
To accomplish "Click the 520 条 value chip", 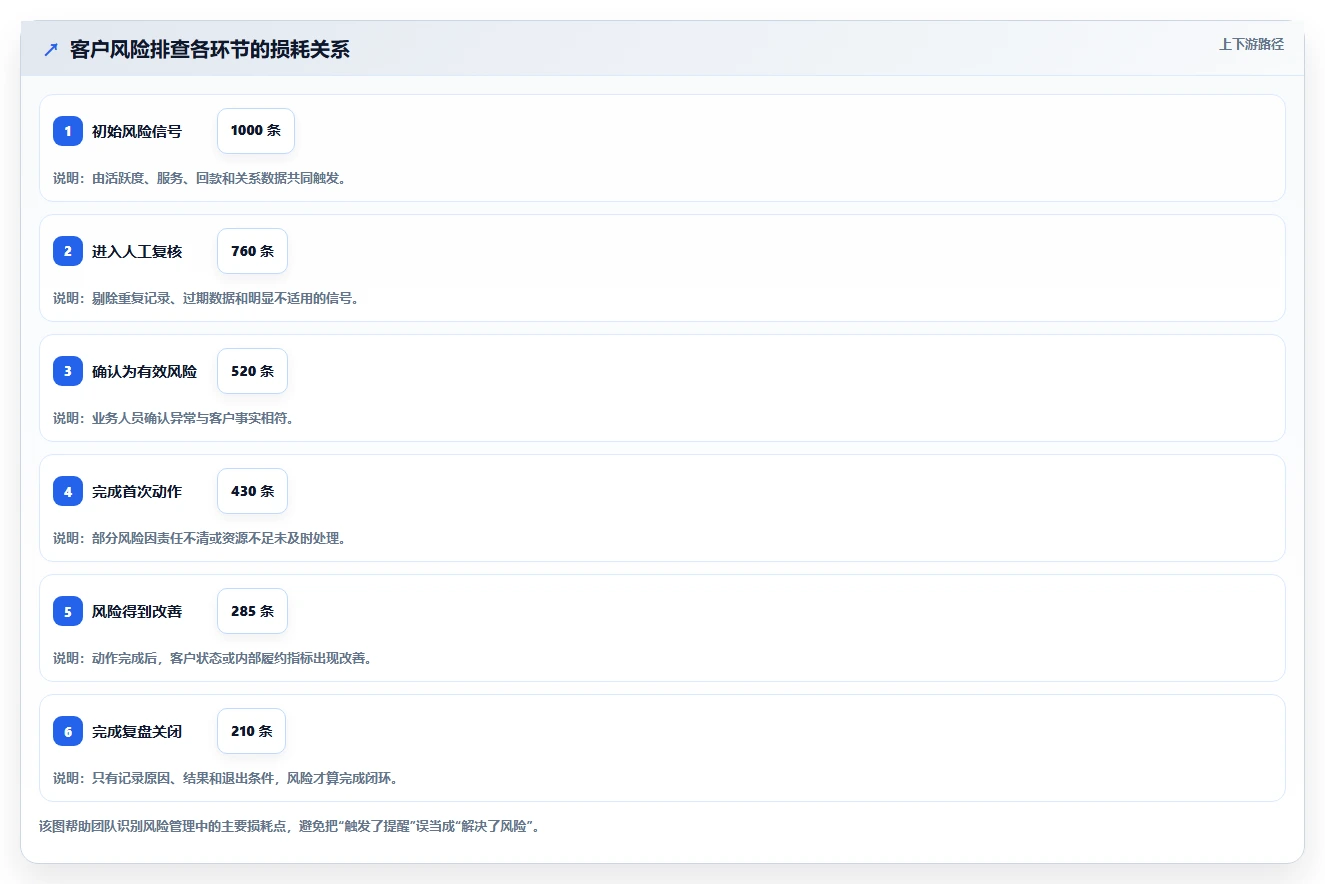I will (252, 371).
